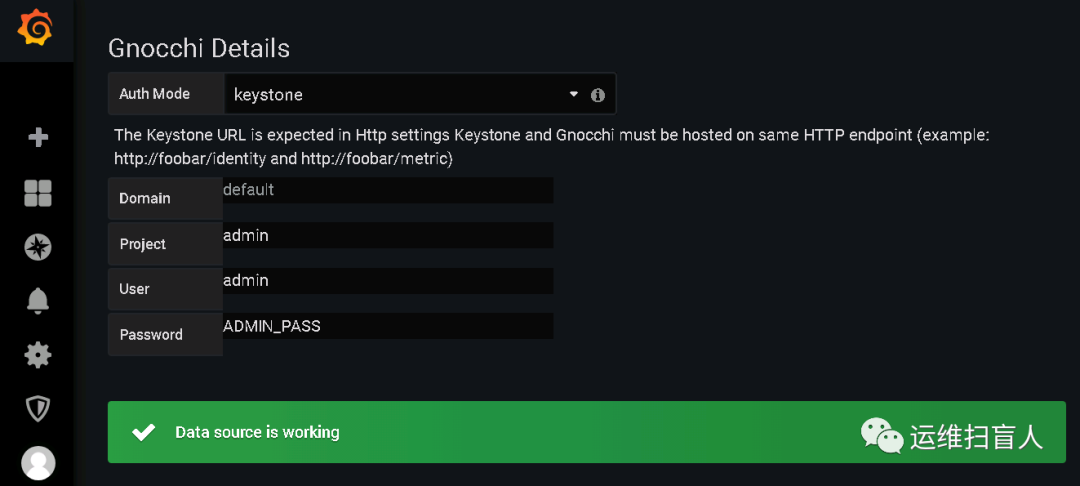Open the Server Admin shield icon

[38, 408]
